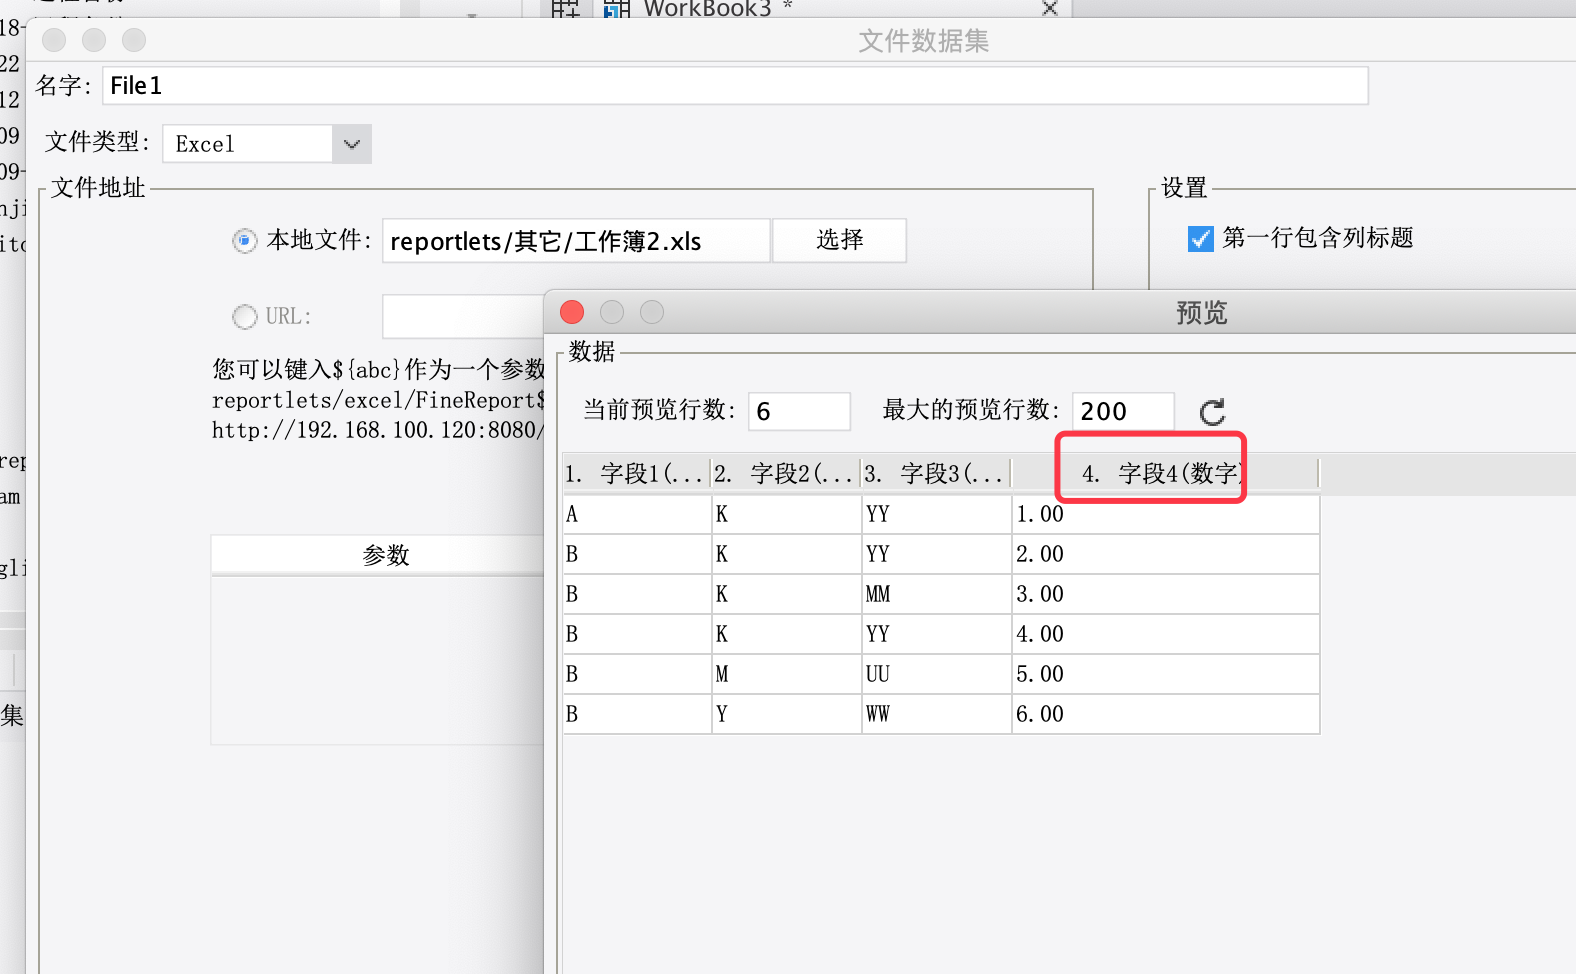Screen dimensions: 1576x974
Task: Select the MM cell in 字段3
Action: 937,594
